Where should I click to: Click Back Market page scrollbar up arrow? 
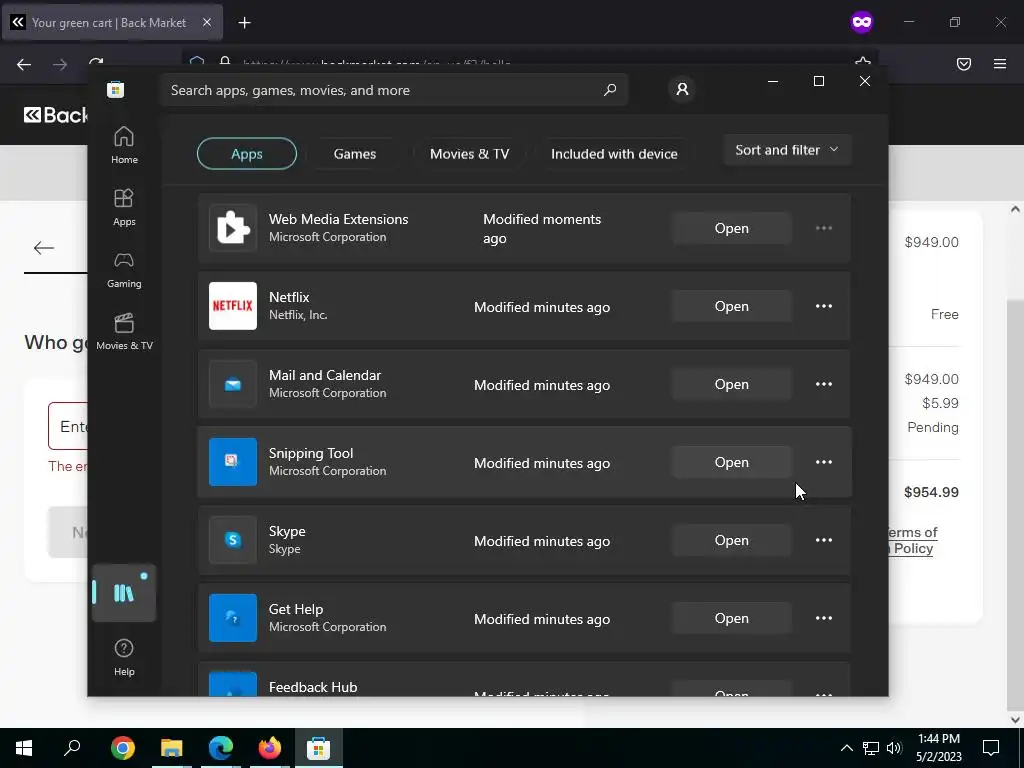pos(1015,209)
